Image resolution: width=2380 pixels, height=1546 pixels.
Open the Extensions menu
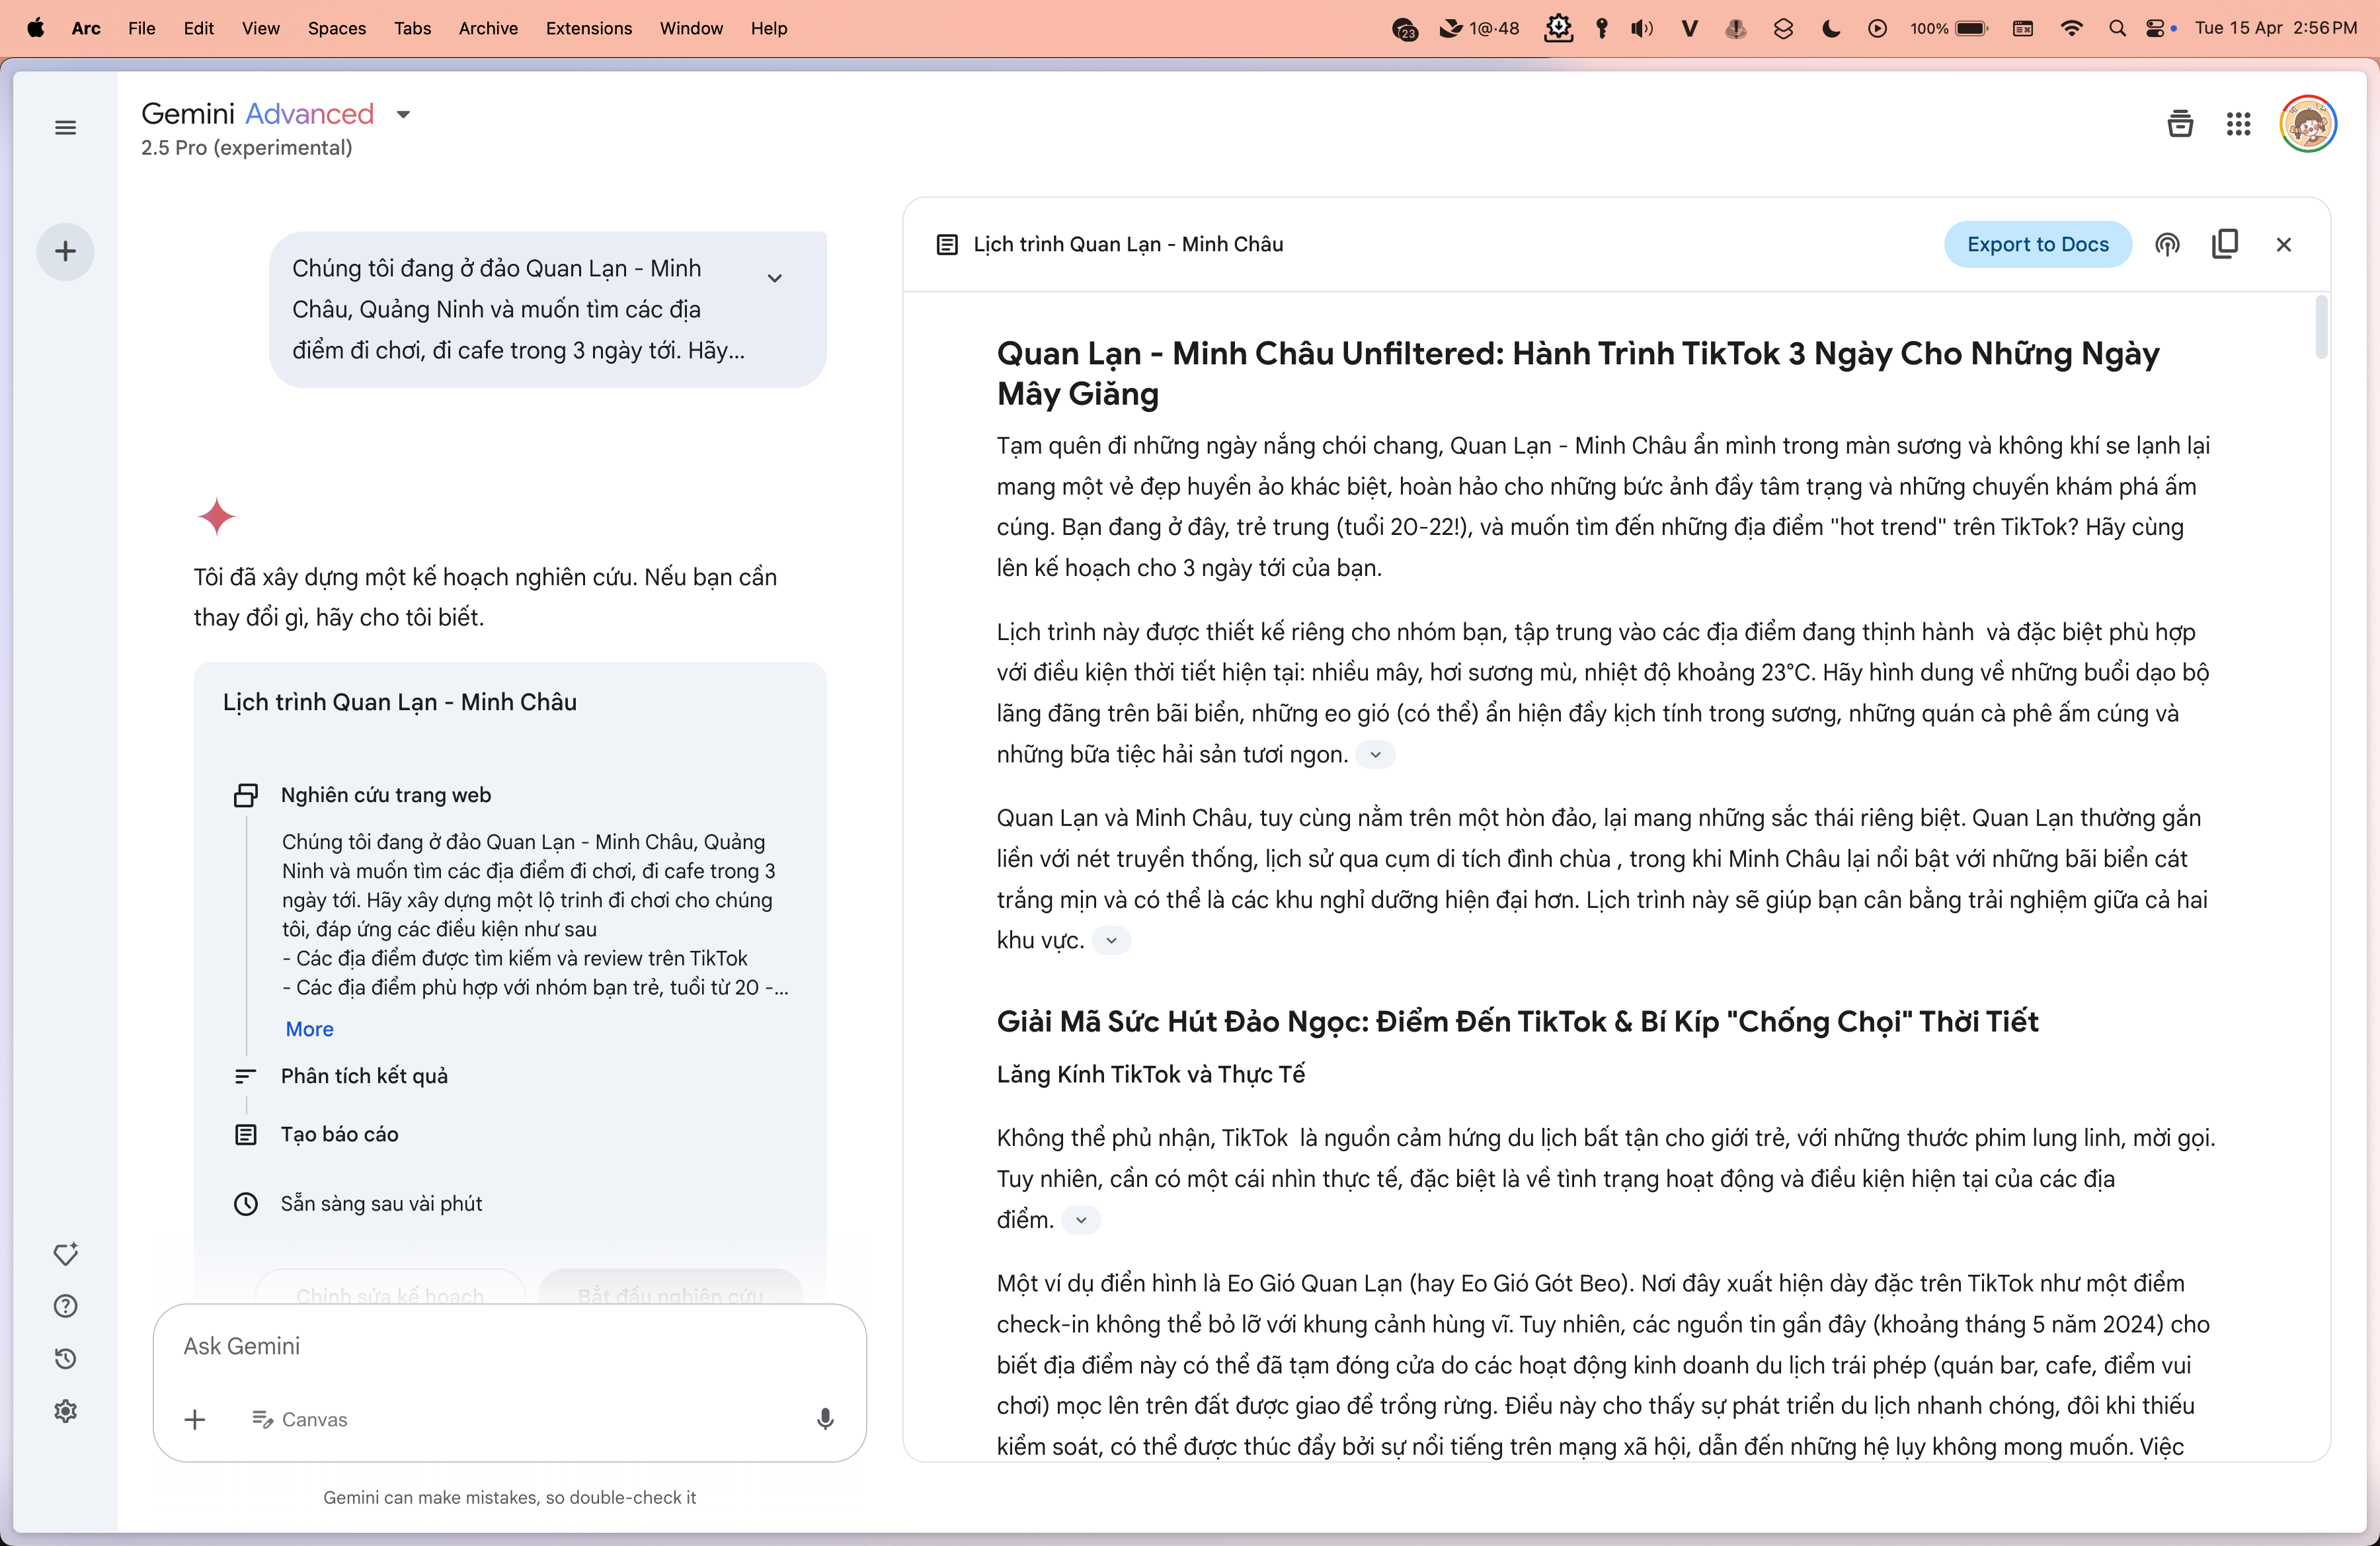(x=589, y=28)
